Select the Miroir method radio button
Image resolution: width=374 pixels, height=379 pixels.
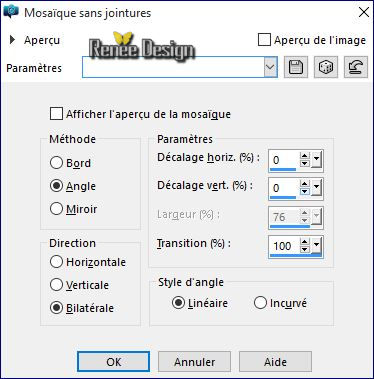pos(56,209)
